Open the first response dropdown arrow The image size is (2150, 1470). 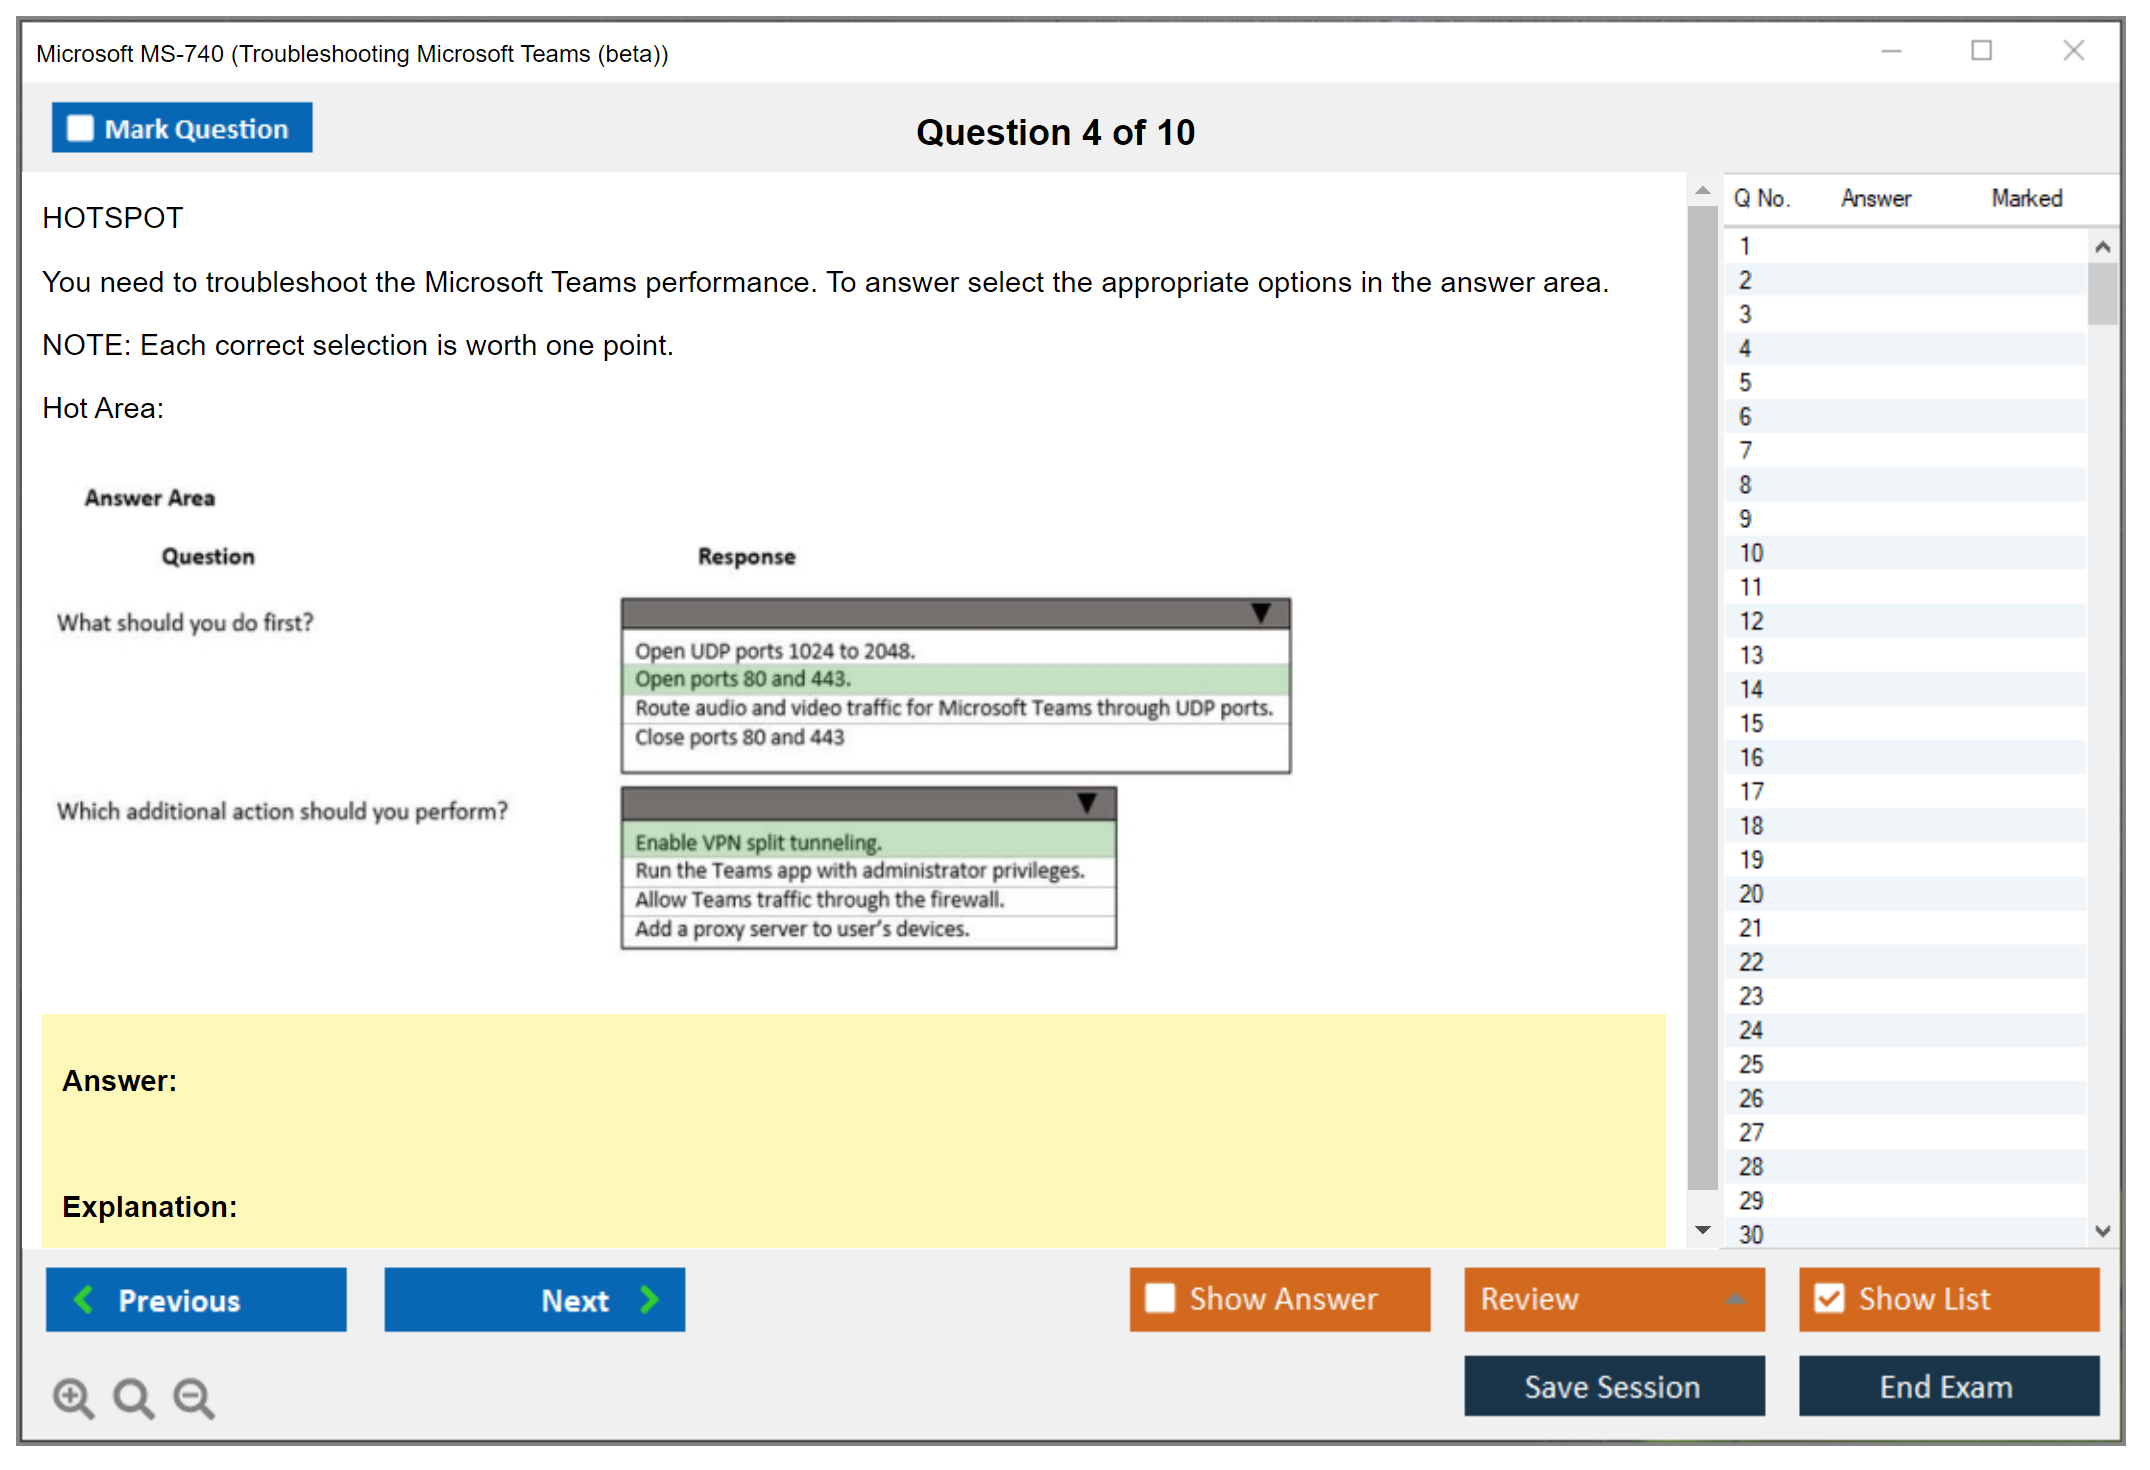(1261, 612)
